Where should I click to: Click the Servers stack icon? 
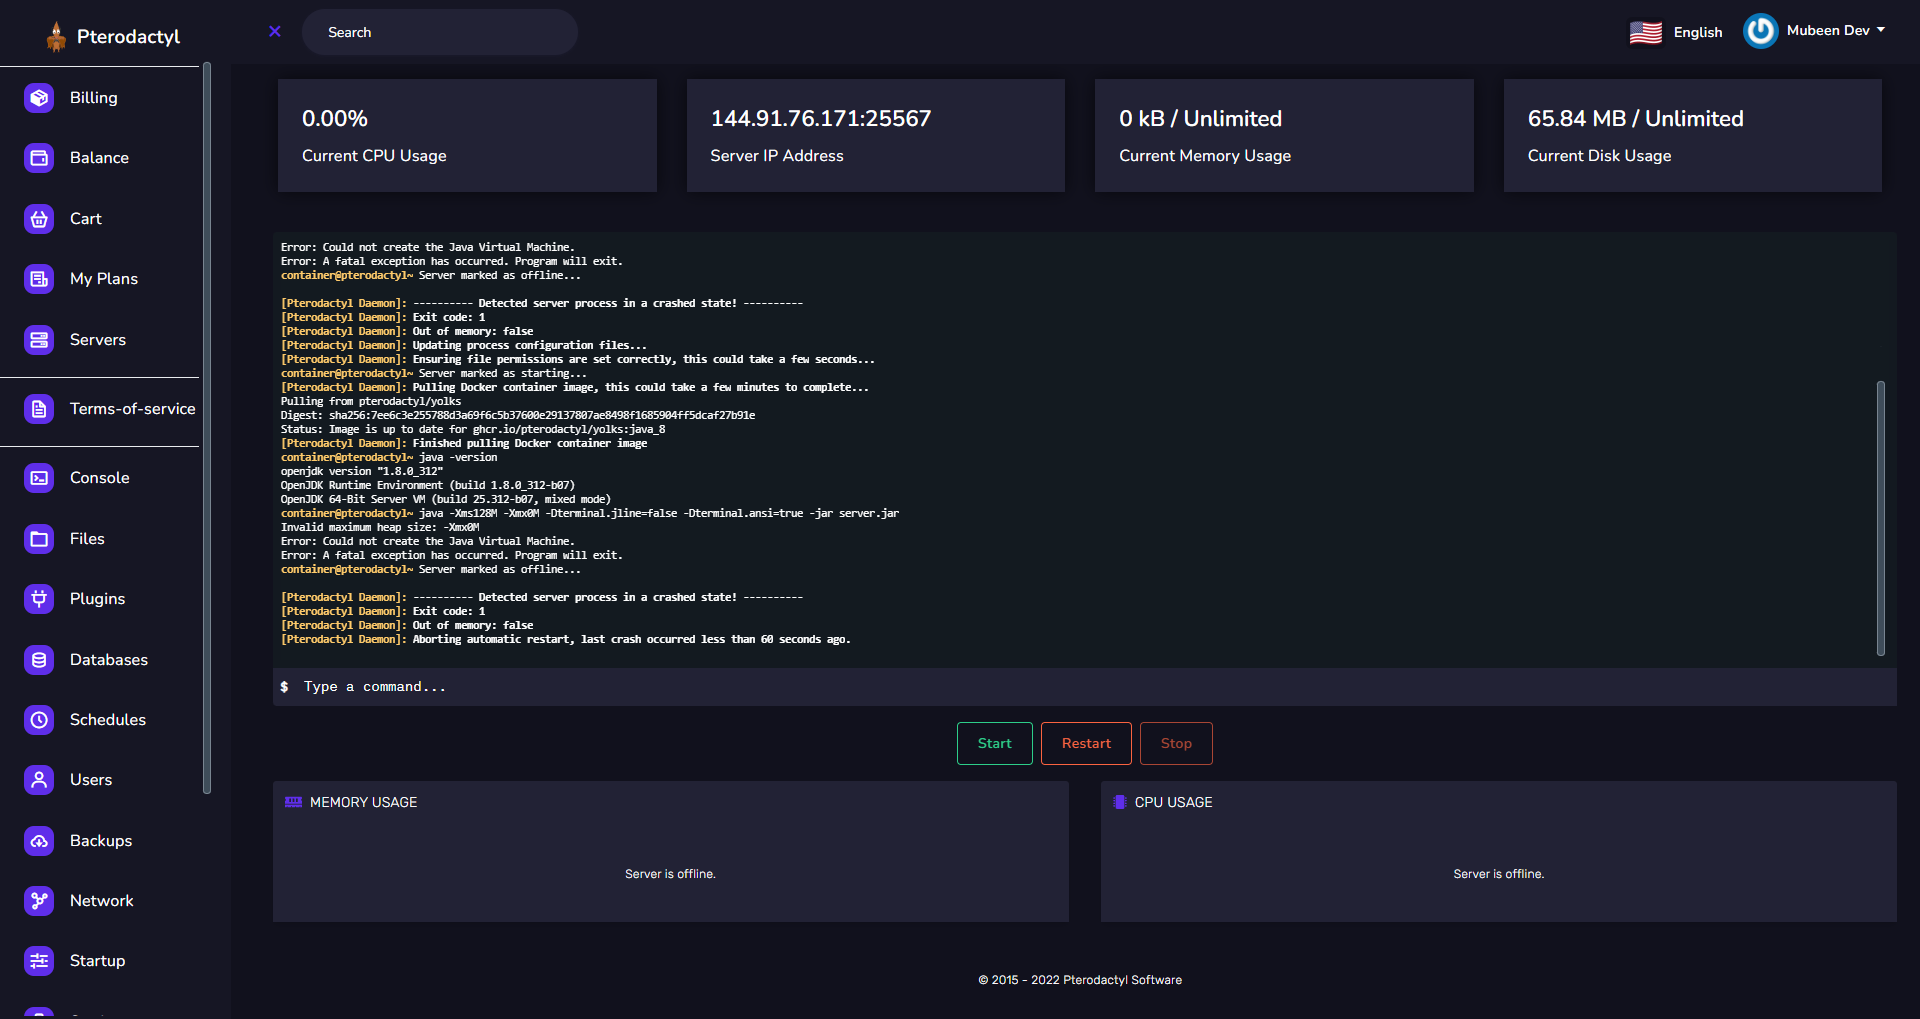tap(39, 340)
